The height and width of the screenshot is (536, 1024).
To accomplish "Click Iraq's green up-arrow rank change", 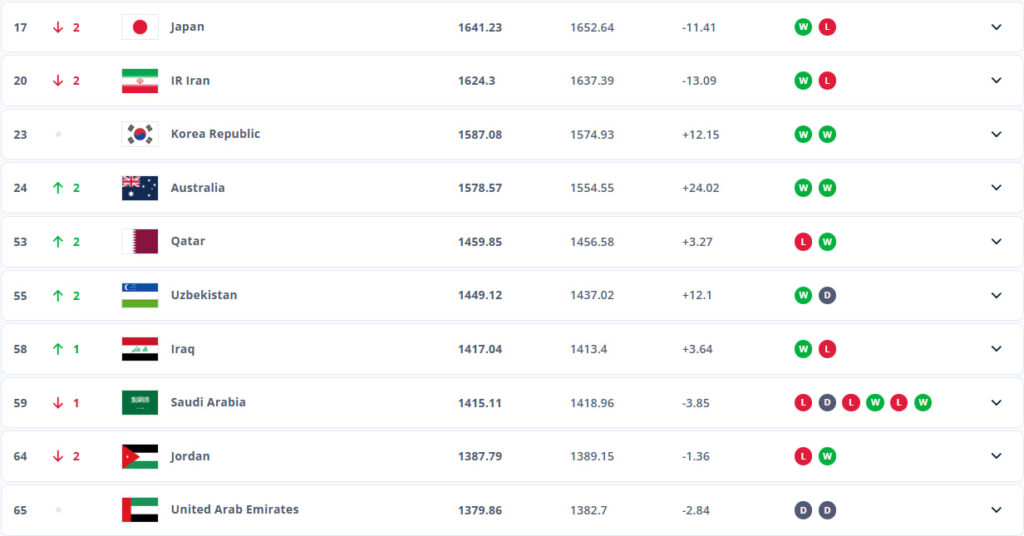I will pyautogui.click(x=66, y=349).
